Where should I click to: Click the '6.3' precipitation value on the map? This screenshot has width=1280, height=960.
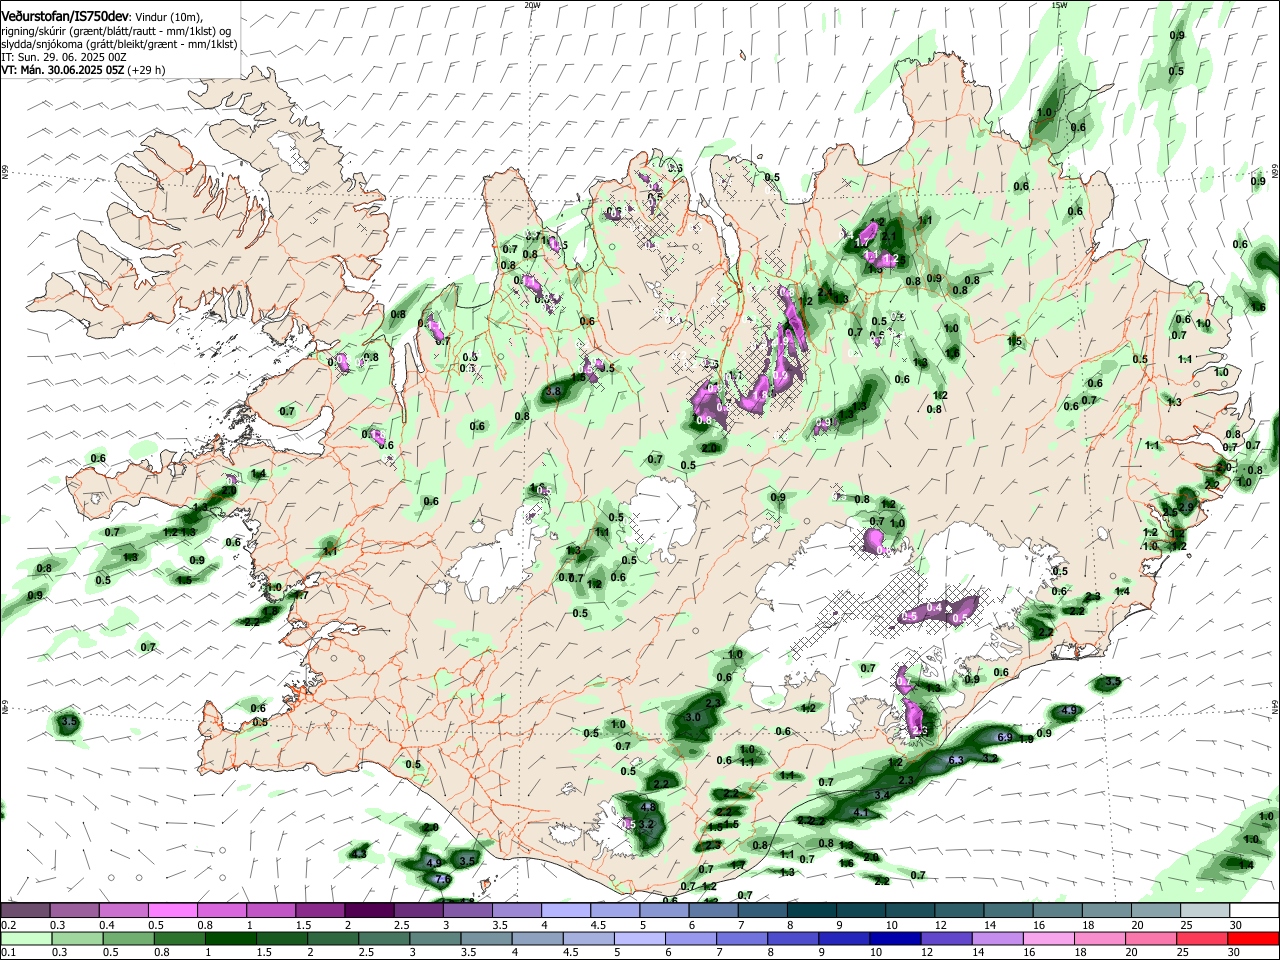point(955,760)
